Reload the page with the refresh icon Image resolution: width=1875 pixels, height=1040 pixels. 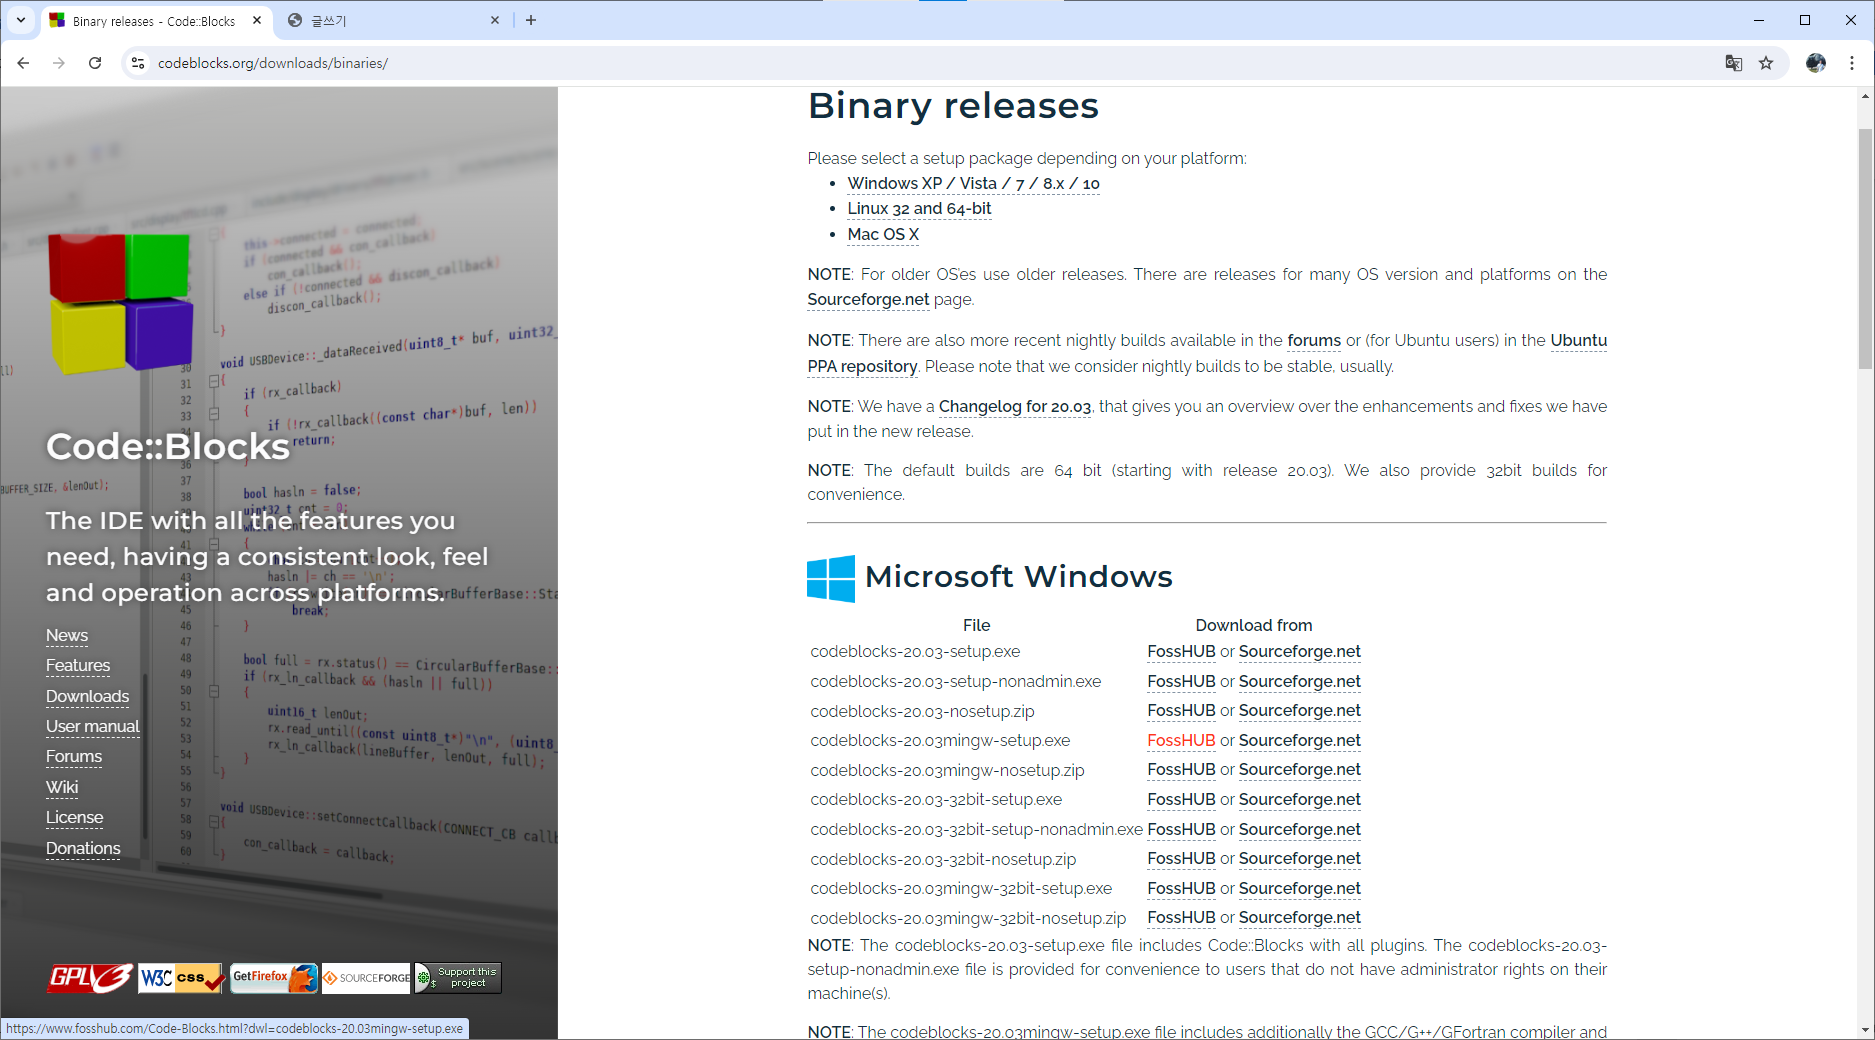tap(95, 63)
